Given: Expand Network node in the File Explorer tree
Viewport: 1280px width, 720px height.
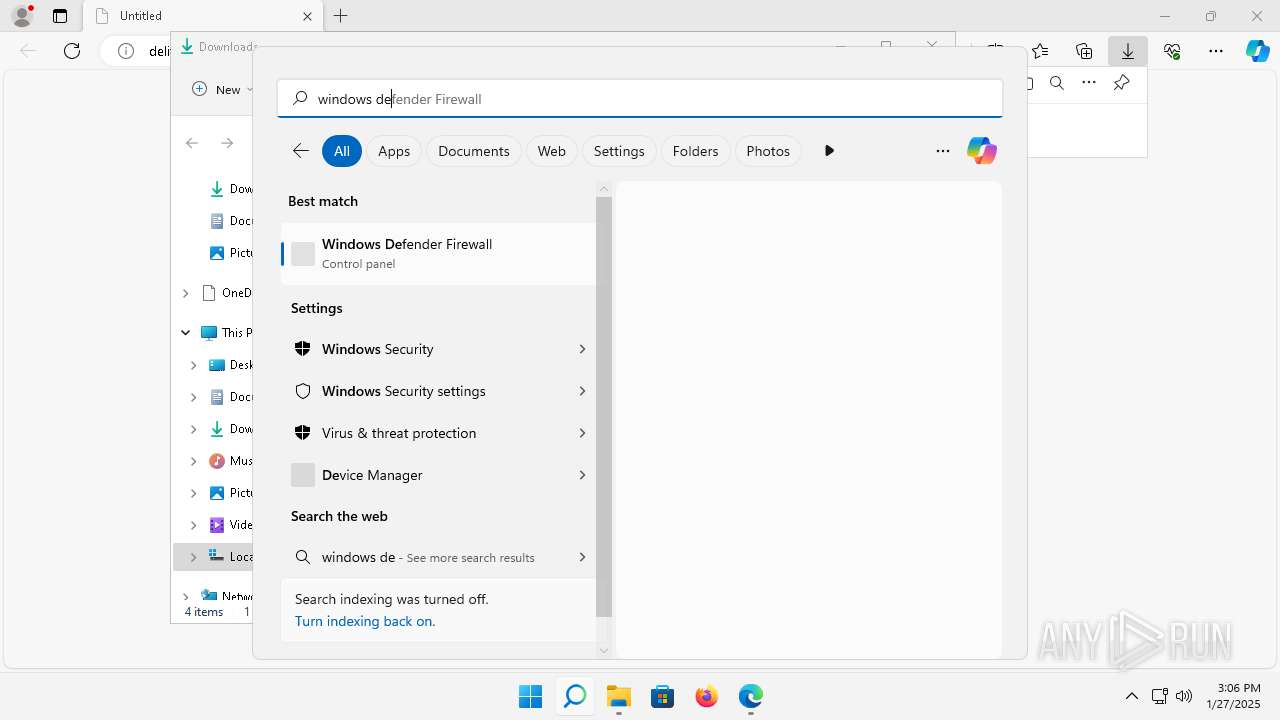Looking at the screenshot, I should 185,596.
